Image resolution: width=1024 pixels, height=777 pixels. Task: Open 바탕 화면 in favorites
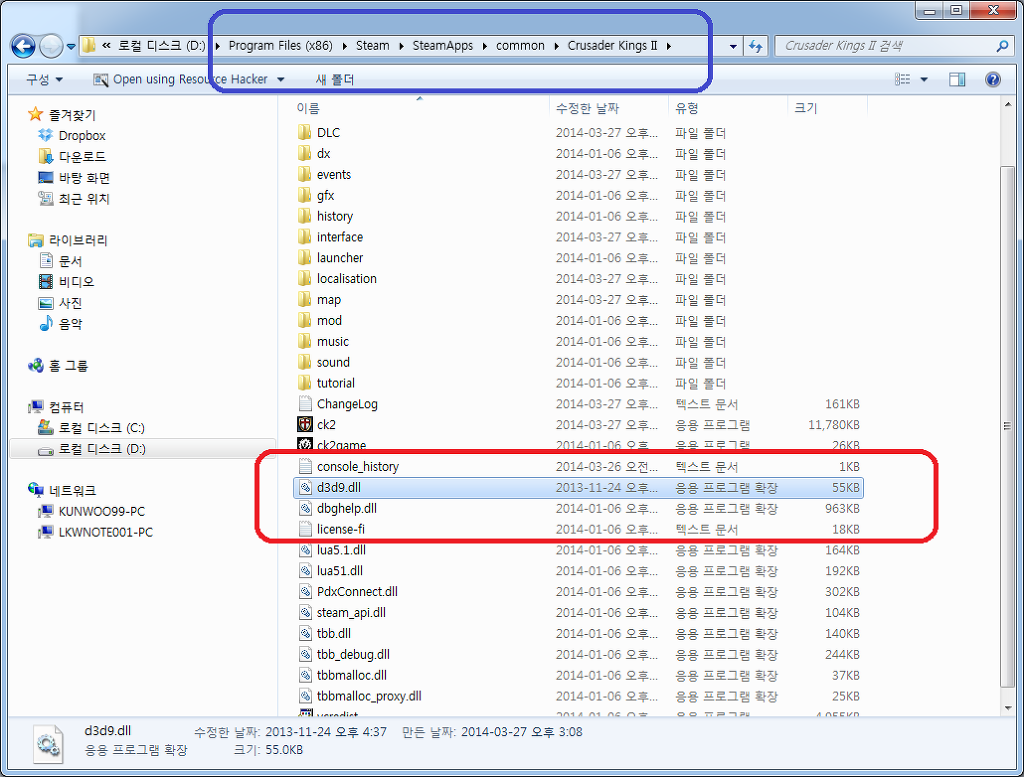click(84, 178)
